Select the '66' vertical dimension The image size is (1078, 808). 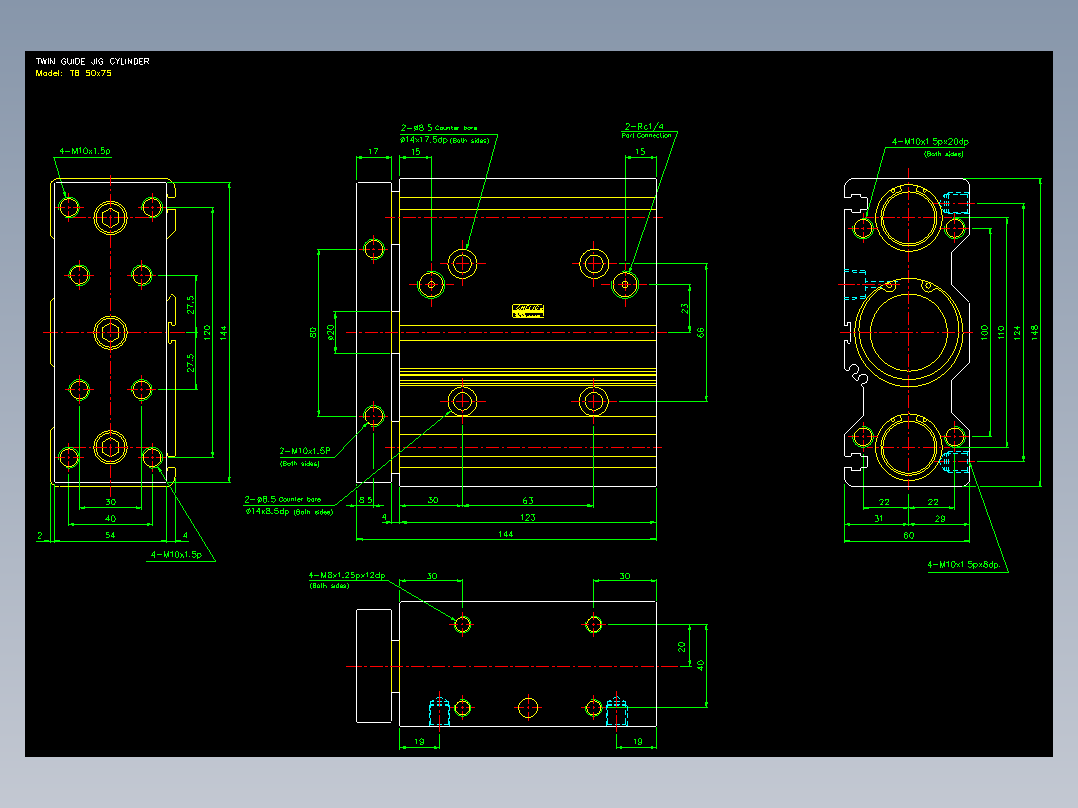click(701, 332)
